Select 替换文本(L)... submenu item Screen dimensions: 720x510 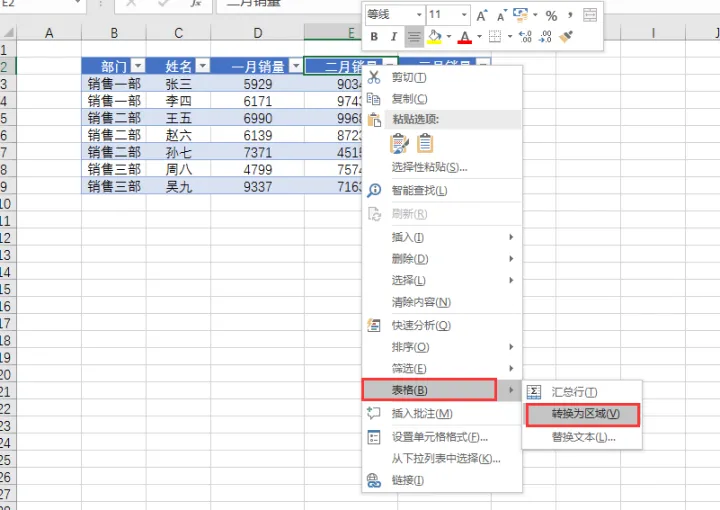[582, 437]
